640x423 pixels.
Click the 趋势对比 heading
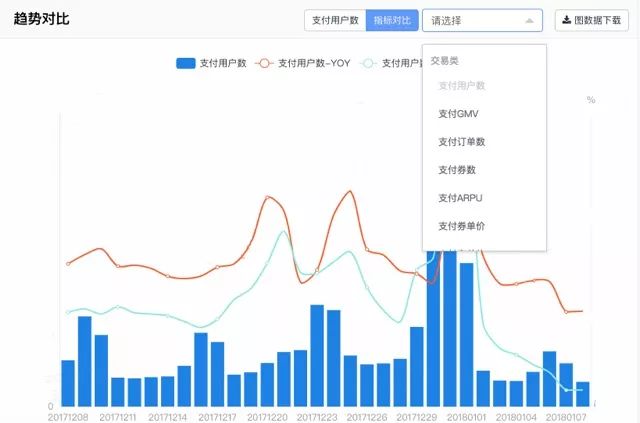[41, 19]
